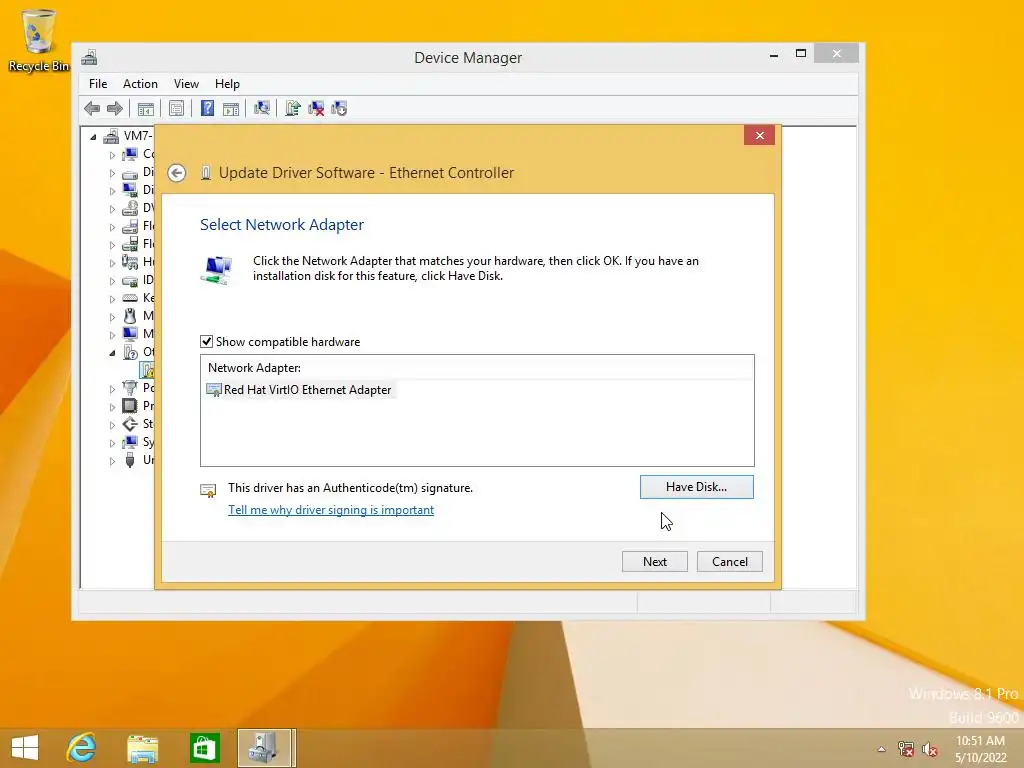Viewport: 1024px width, 768px height.
Task: Click the Back arrow in Device Manager toolbar
Action: 92,108
